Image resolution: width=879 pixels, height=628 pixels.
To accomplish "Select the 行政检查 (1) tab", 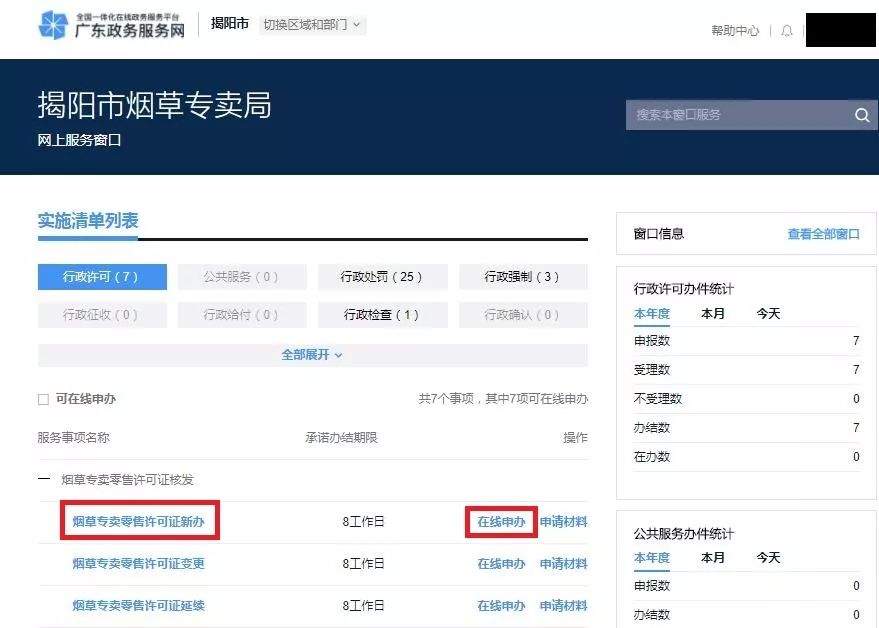I will (382, 315).
